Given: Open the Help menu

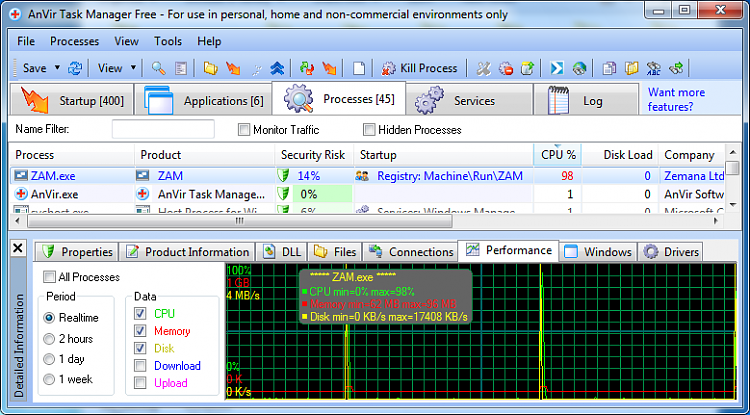Looking at the screenshot, I should 209,41.
